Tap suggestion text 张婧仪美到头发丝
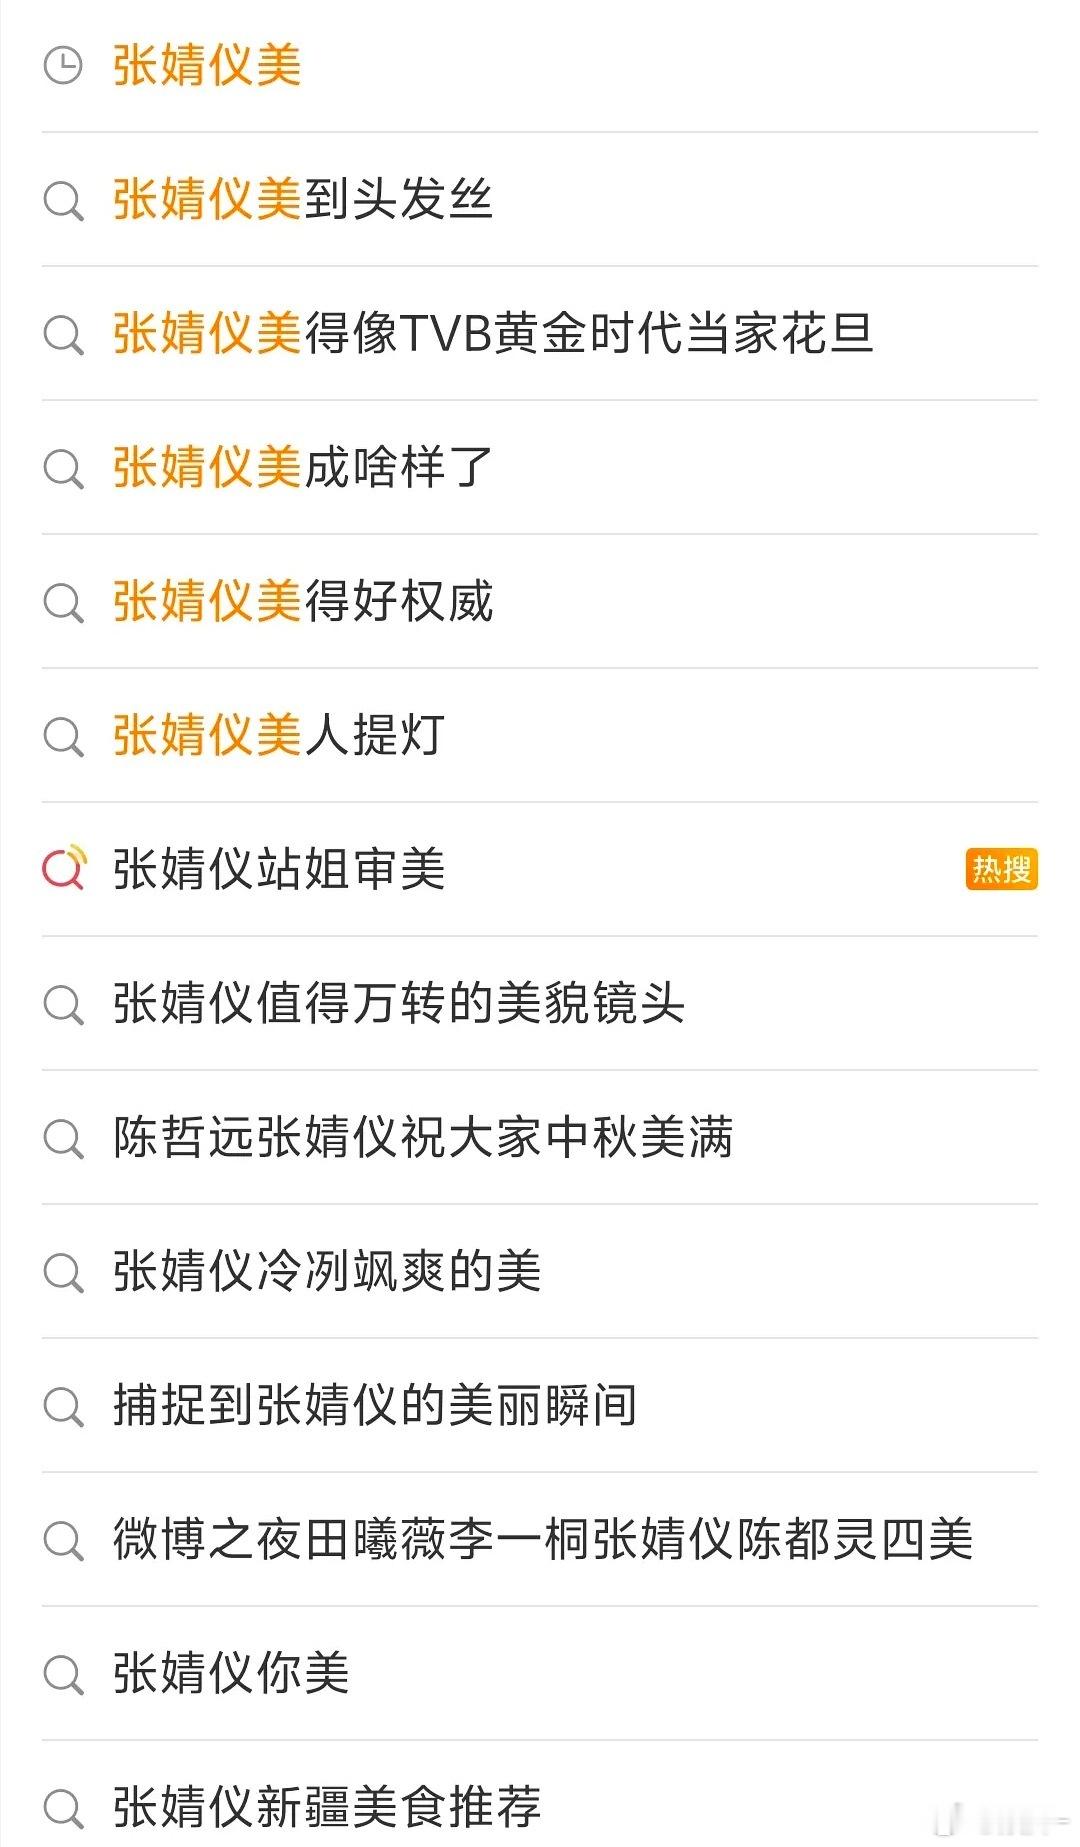Screen dimensions: 1080x1847 tap(302, 199)
